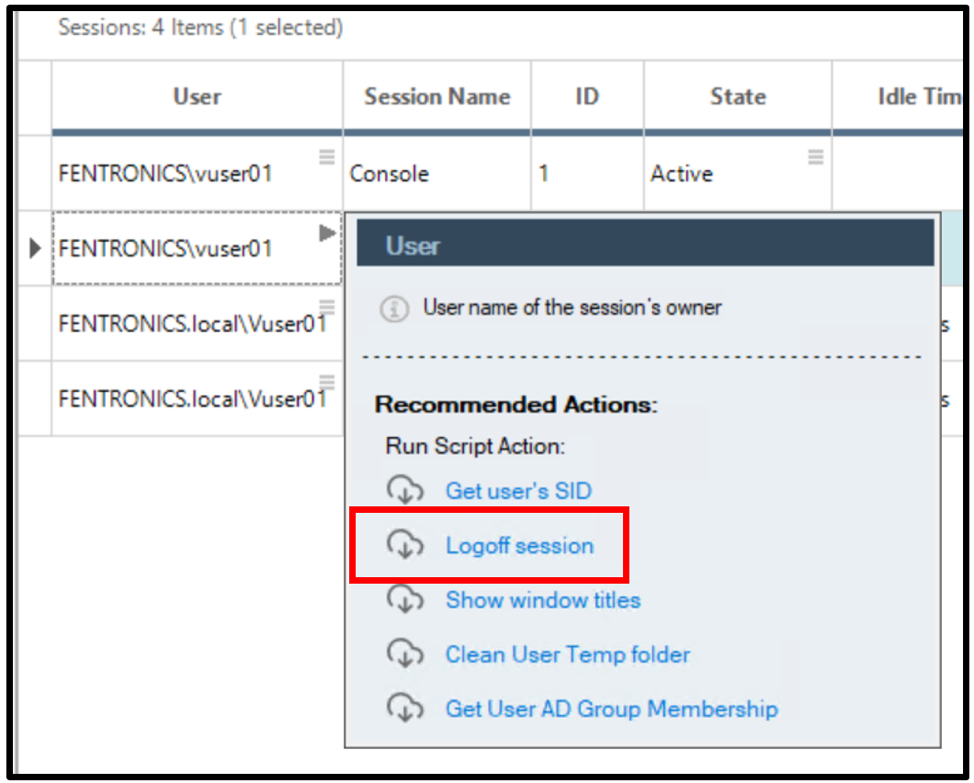Choose Show window titles action

[543, 600]
